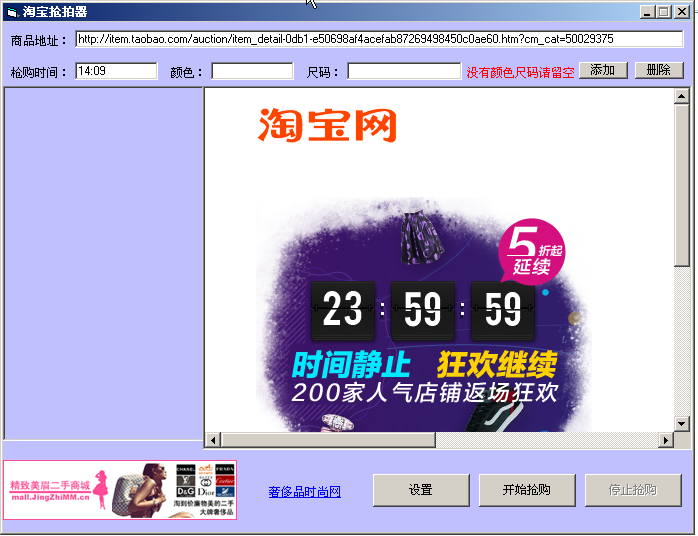Focus the purchase time field showing 14:09
The height and width of the screenshot is (536, 698).
click(116, 71)
